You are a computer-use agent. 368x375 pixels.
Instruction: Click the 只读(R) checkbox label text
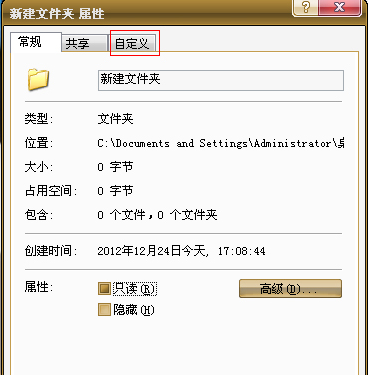coord(134,289)
